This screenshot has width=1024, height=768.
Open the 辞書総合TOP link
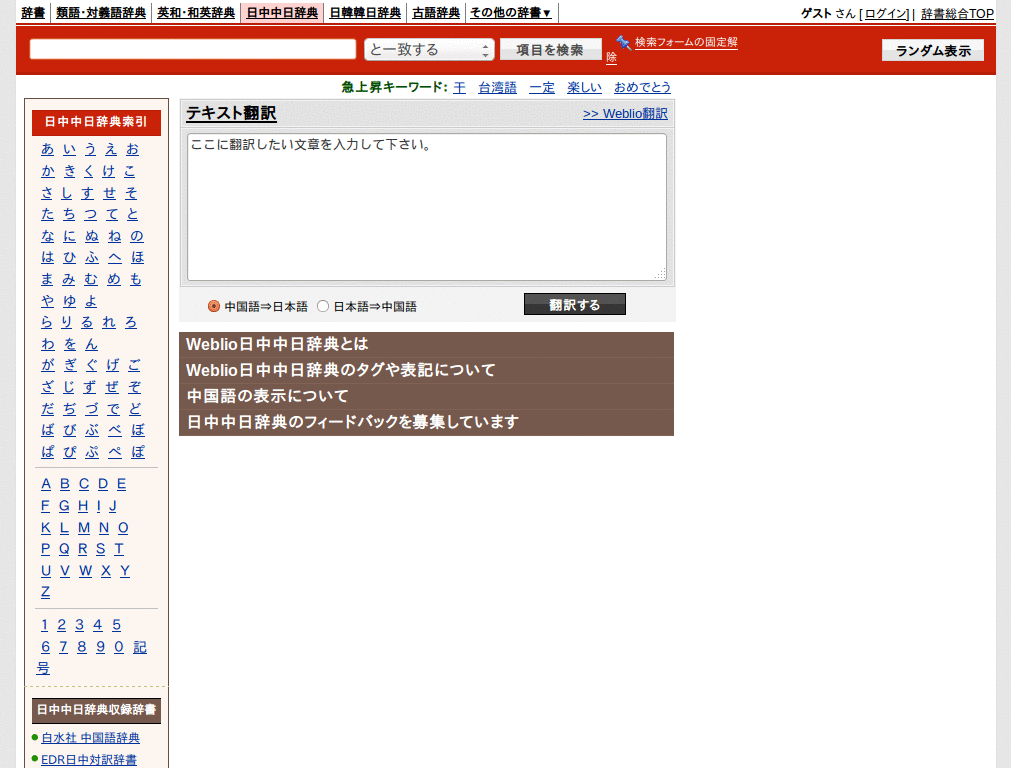point(957,14)
